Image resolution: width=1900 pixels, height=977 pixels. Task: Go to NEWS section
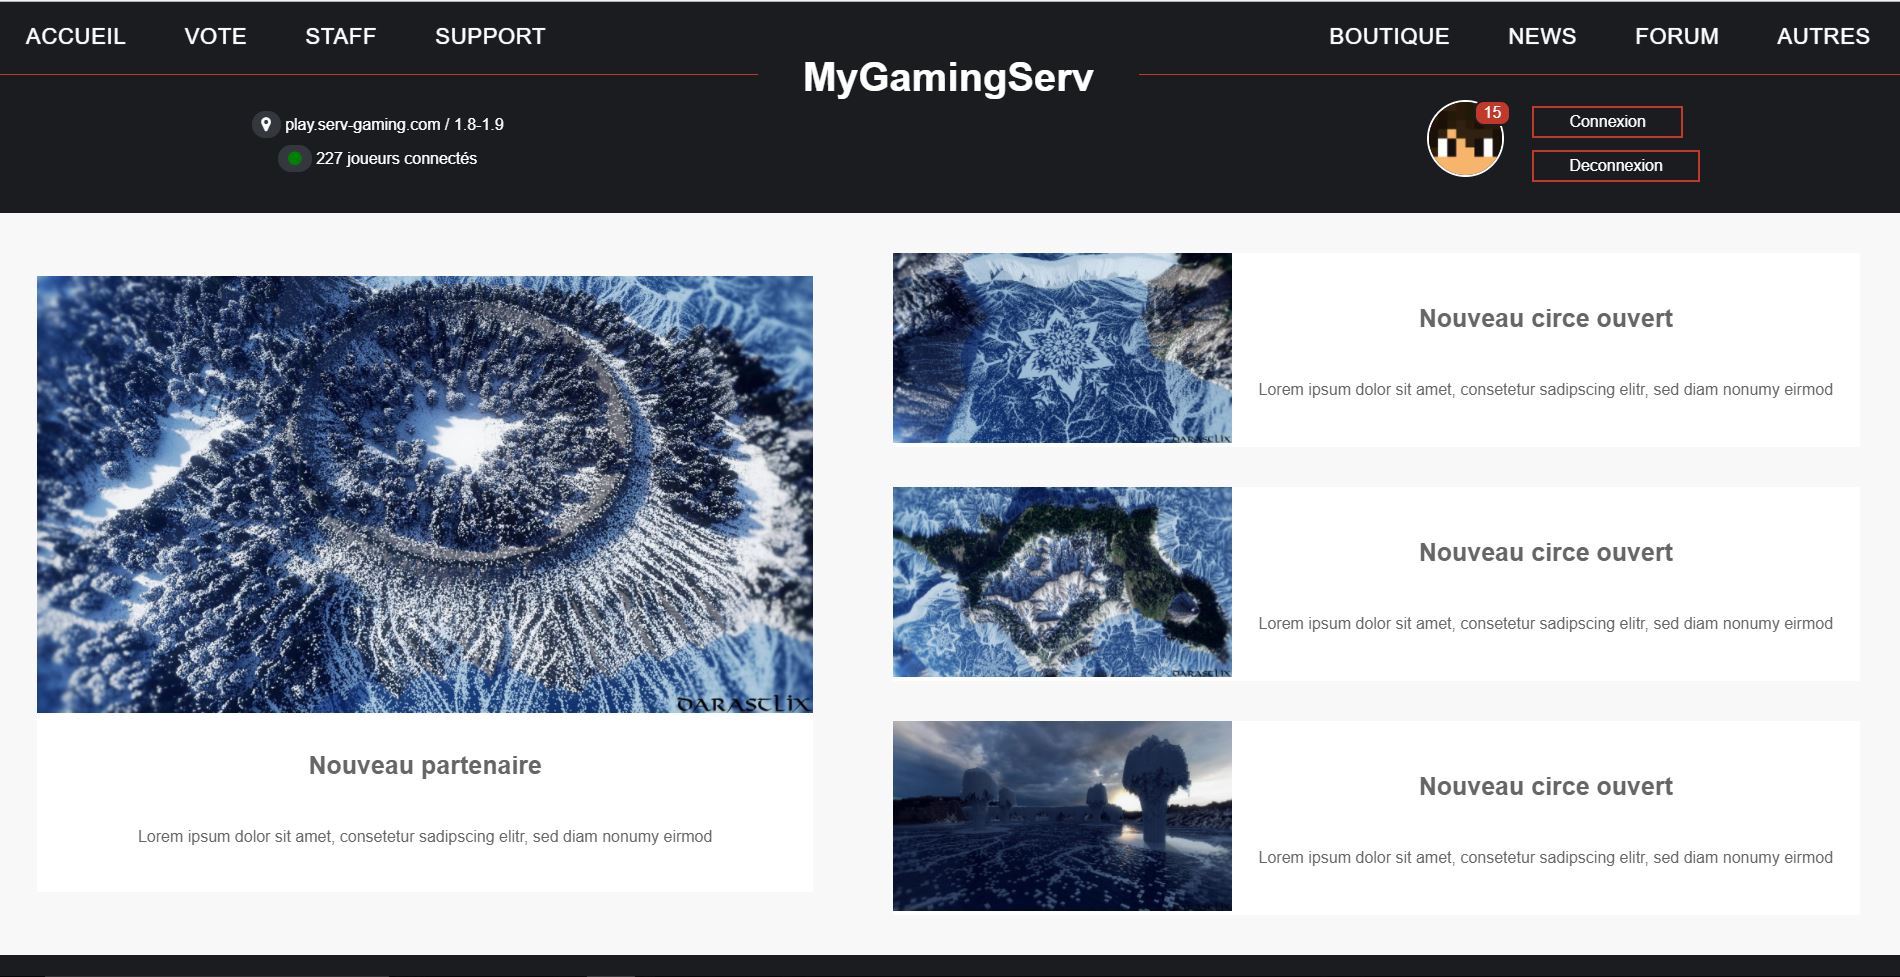(1542, 36)
